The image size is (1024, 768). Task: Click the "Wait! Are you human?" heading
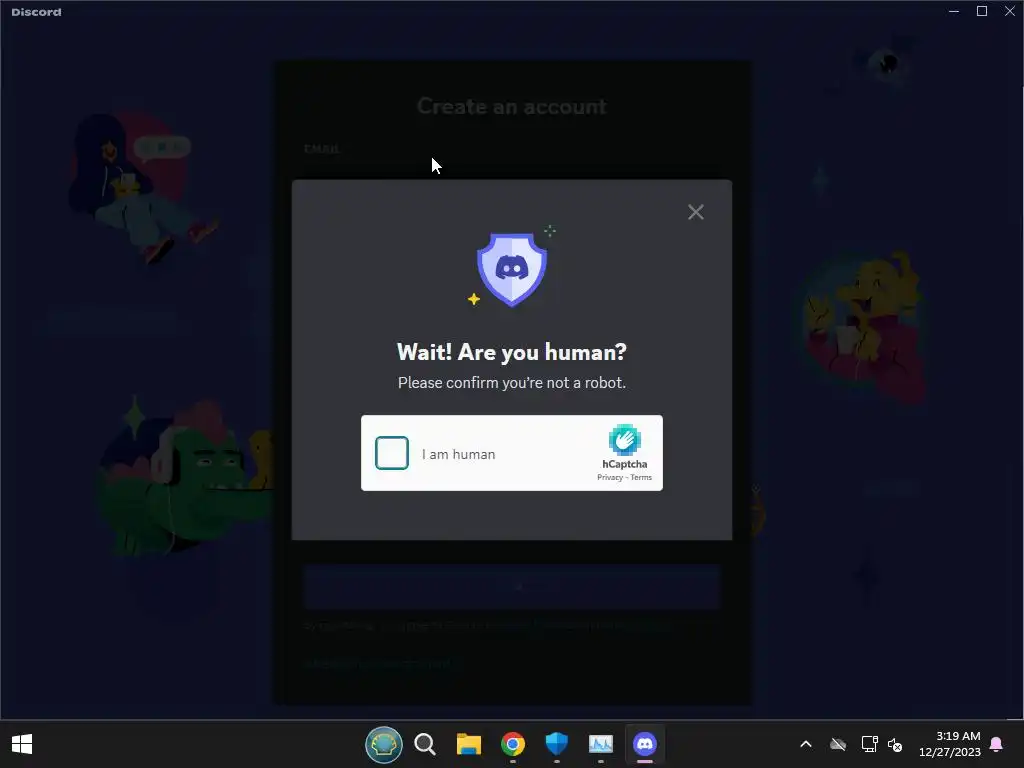coord(512,352)
